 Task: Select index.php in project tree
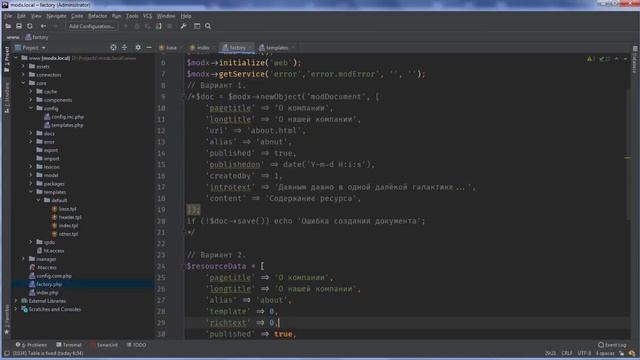(44, 292)
